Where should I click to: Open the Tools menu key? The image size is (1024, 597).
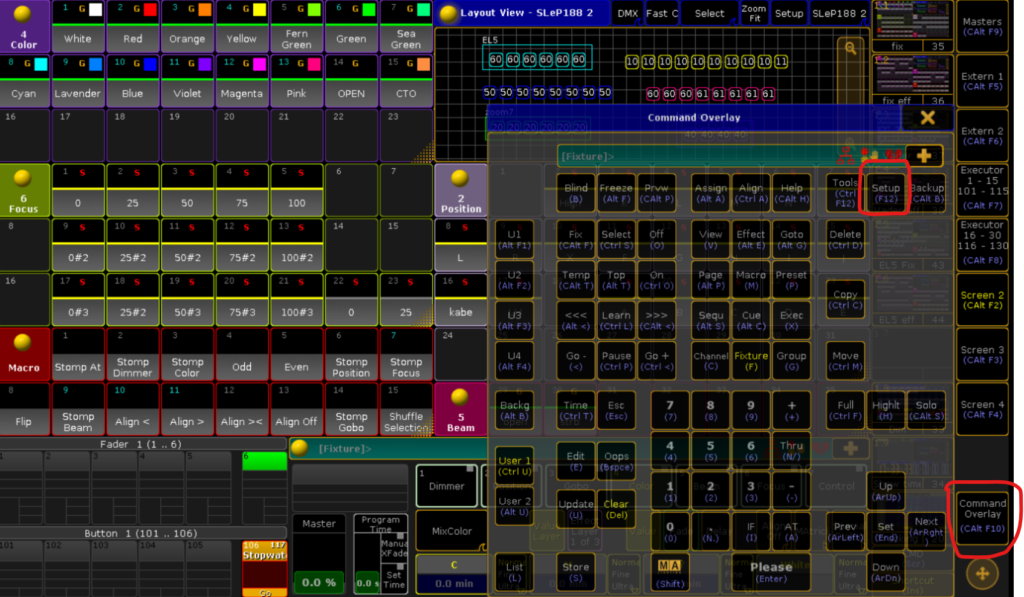[x=845, y=193]
